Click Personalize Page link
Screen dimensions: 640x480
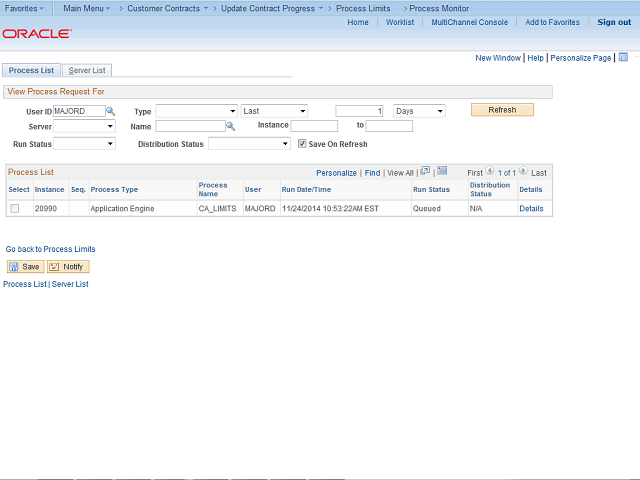coord(580,58)
